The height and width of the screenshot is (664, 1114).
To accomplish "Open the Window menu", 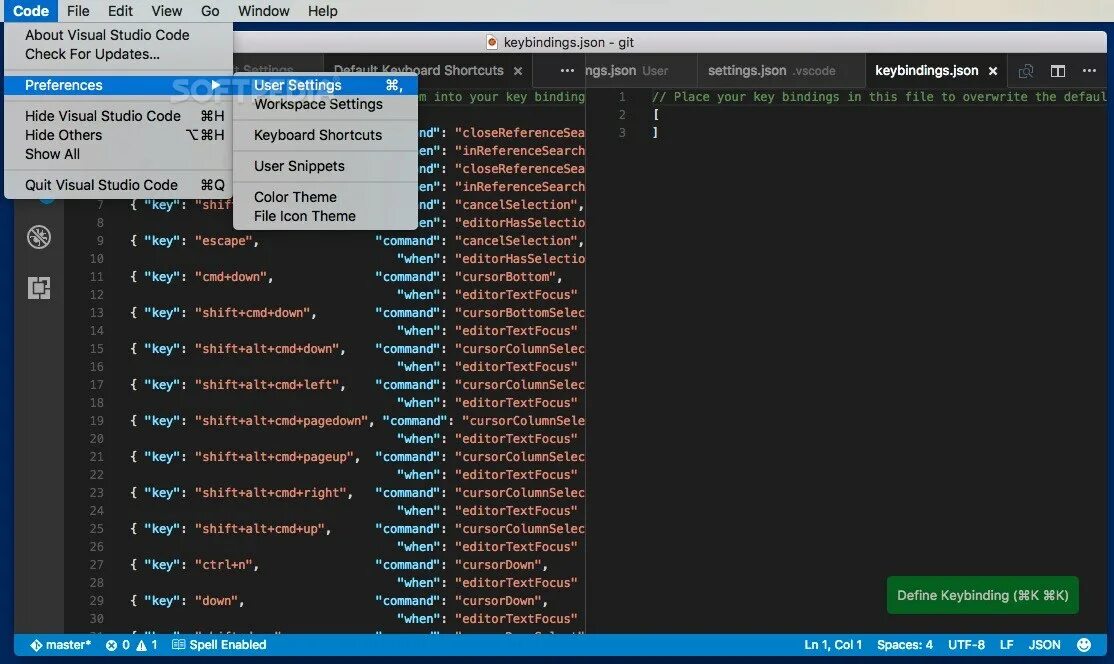I will [x=264, y=11].
